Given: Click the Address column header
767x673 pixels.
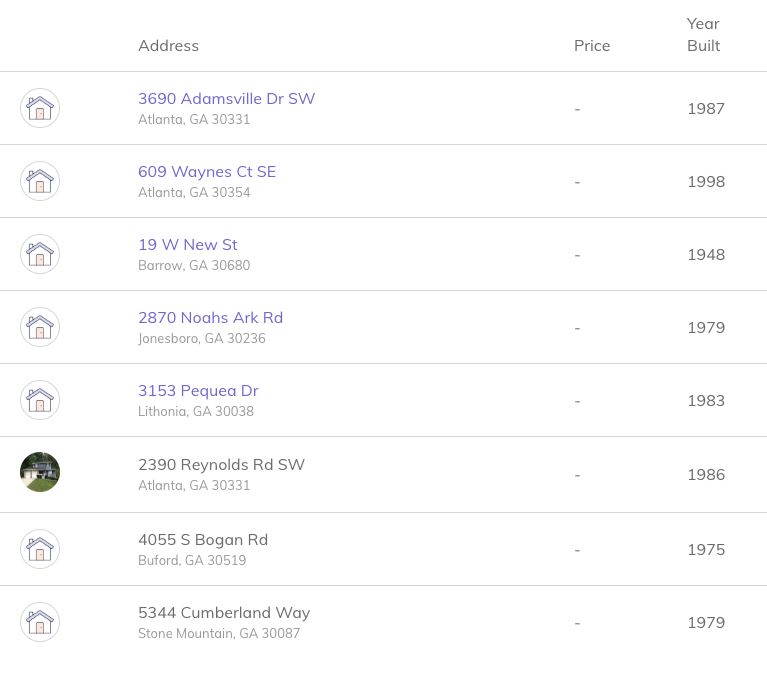Looking at the screenshot, I should 168,45.
